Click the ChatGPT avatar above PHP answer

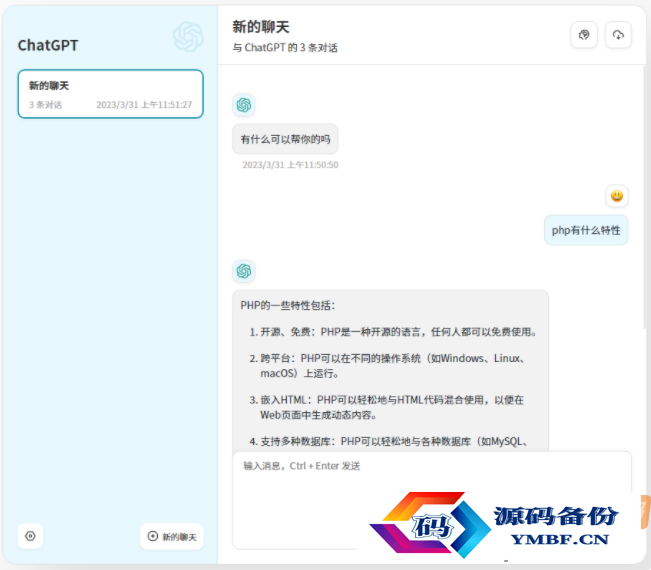[x=244, y=272]
